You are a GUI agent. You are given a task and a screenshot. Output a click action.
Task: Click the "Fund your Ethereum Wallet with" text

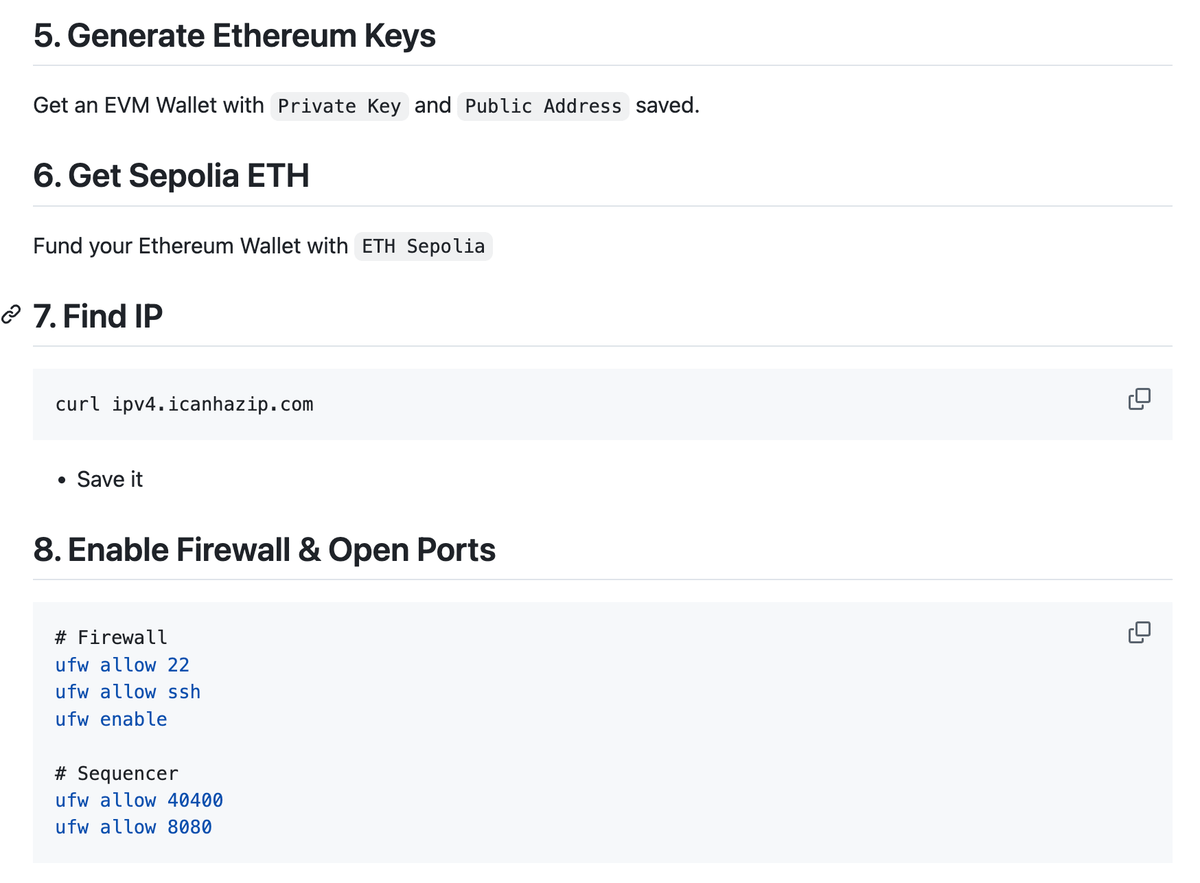pos(190,246)
